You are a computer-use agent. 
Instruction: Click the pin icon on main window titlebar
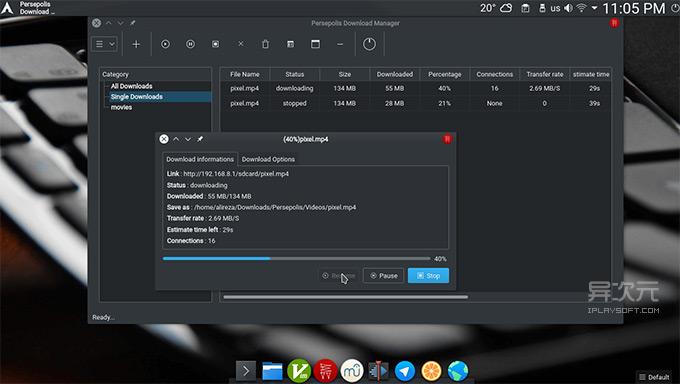pyautogui.click(x=133, y=23)
